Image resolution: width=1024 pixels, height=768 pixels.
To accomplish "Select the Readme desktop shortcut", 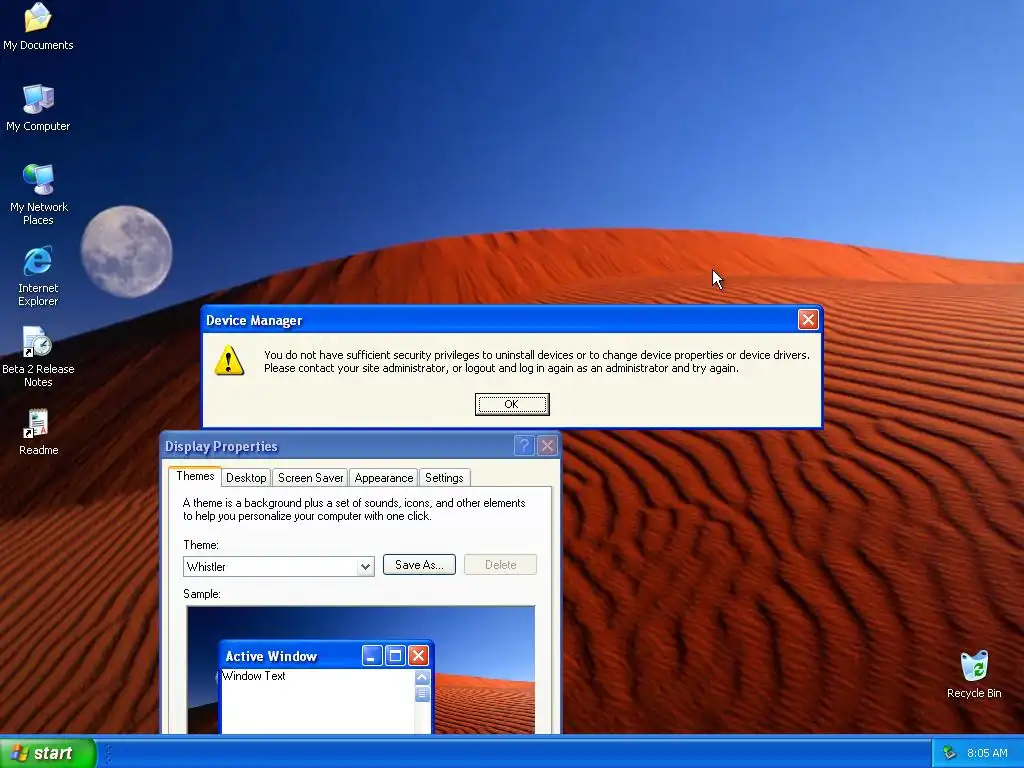I will pyautogui.click(x=38, y=432).
